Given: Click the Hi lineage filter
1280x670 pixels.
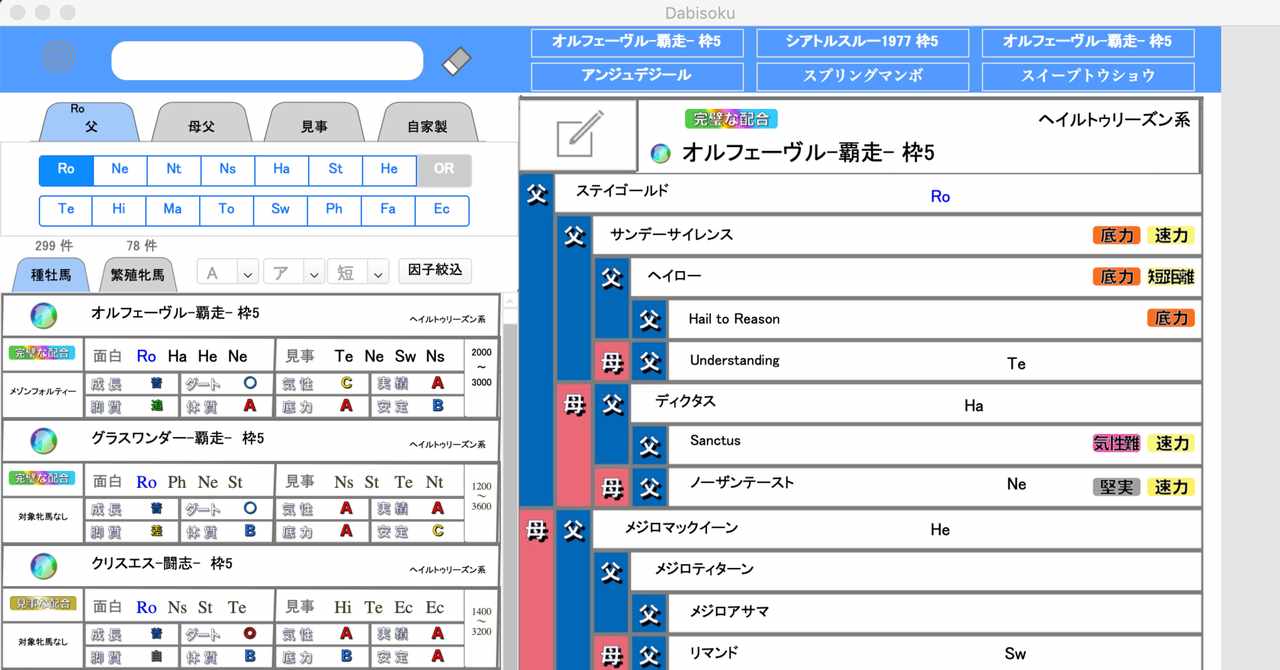Looking at the screenshot, I should pos(120,210).
